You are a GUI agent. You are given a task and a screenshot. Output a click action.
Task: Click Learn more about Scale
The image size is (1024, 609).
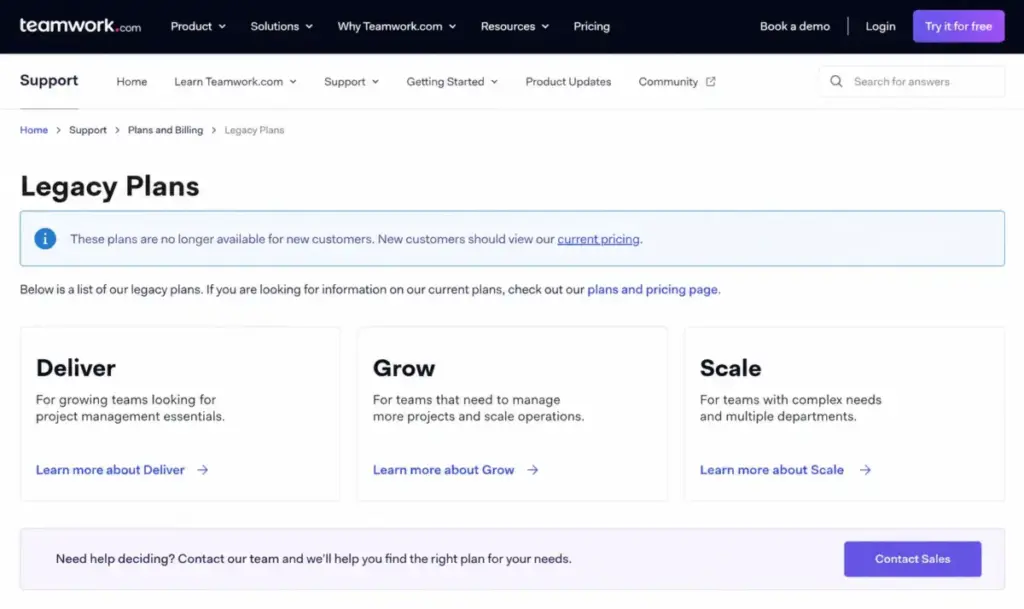click(x=772, y=470)
